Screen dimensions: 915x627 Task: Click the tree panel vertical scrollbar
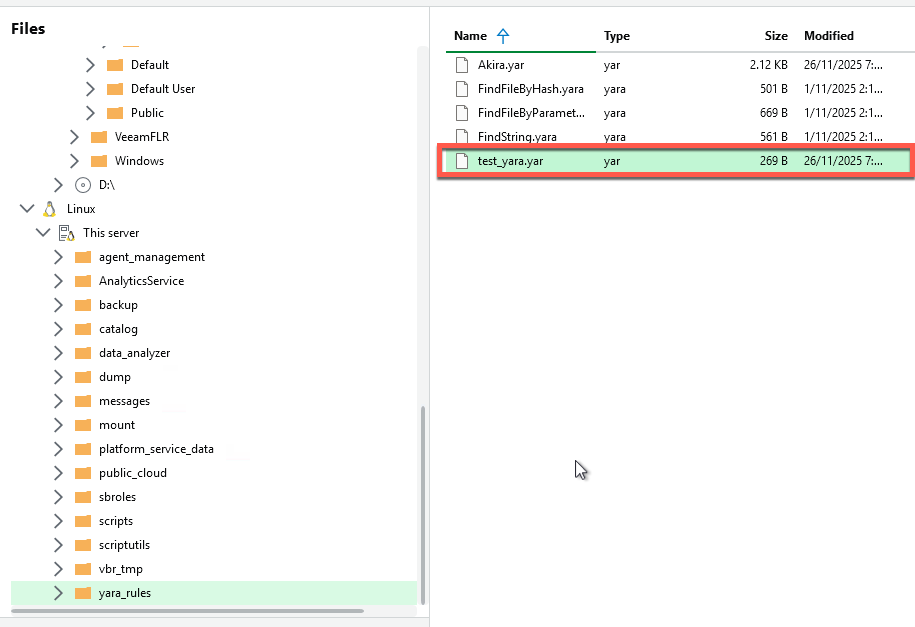(422, 500)
